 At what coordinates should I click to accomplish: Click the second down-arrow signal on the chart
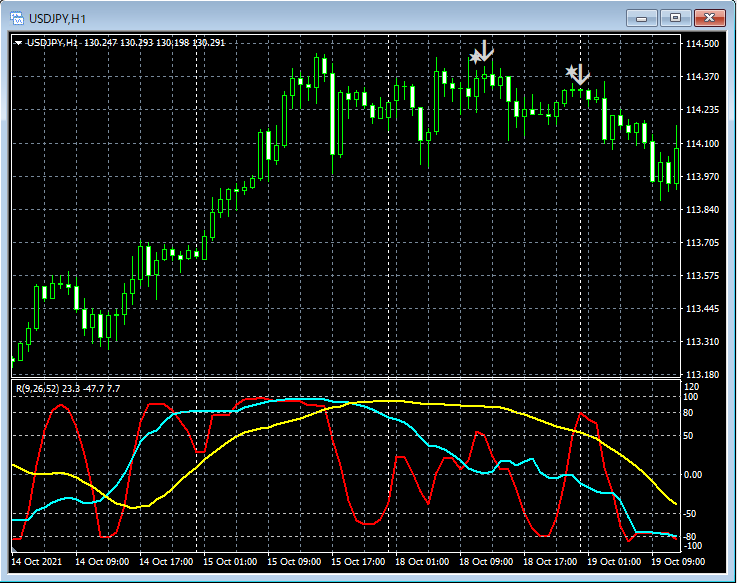tap(581, 74)
